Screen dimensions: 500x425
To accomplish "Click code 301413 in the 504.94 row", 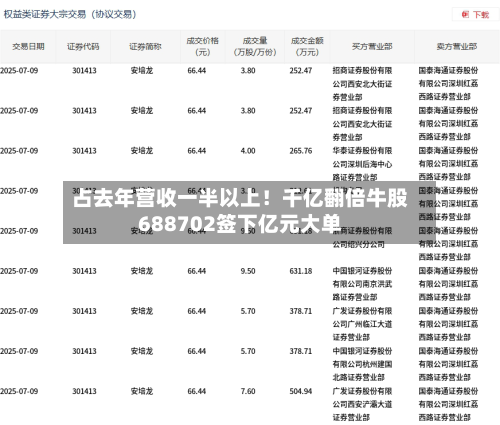I will coord(84,391).
